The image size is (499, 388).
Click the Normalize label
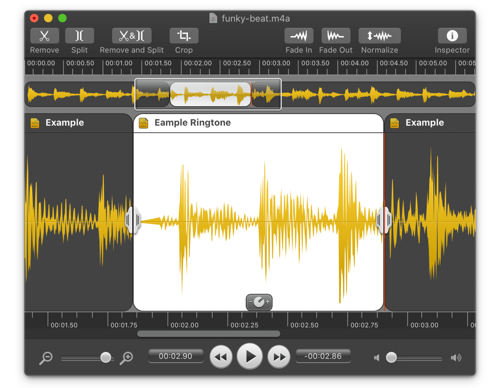pyautogui.click(x=379, y=50)
